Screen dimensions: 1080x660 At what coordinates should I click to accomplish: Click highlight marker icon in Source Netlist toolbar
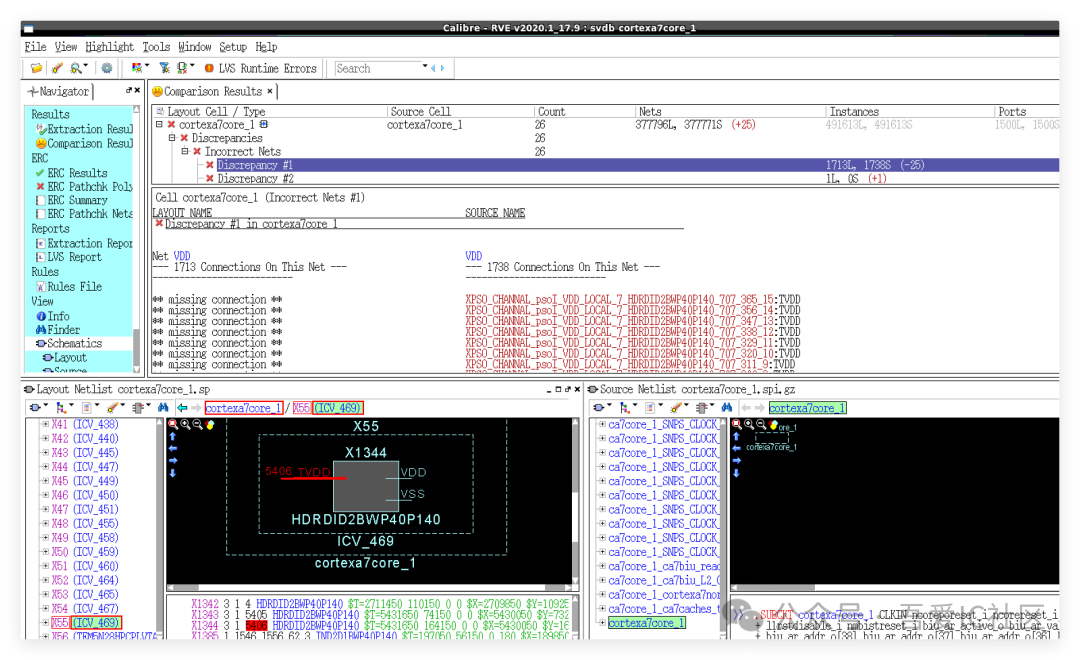pyautogui.click(x=676, y=408)
